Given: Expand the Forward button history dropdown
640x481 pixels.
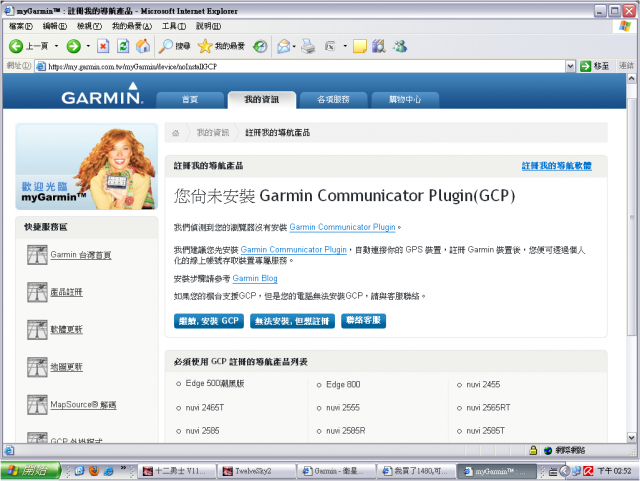Looking at the screenshot, I should tap(88, 46).
